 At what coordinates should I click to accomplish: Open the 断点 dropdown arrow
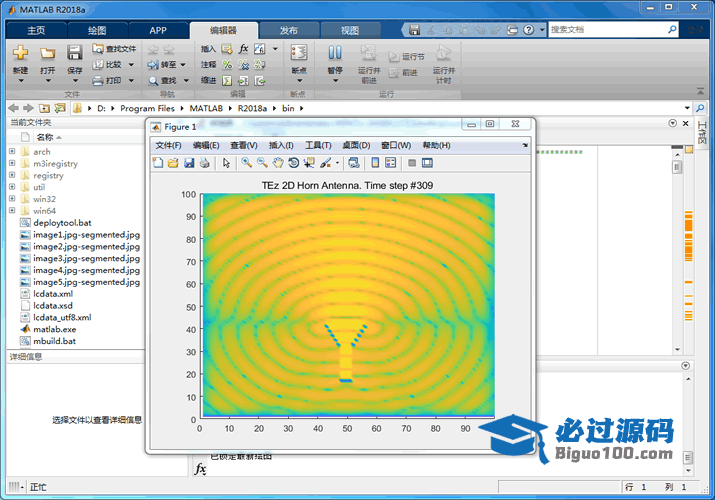point(299,81)
